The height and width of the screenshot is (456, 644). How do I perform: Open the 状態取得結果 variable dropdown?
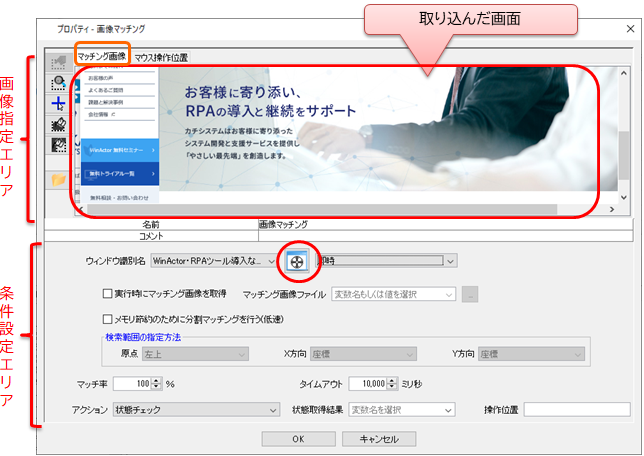(x=402, y=410)
